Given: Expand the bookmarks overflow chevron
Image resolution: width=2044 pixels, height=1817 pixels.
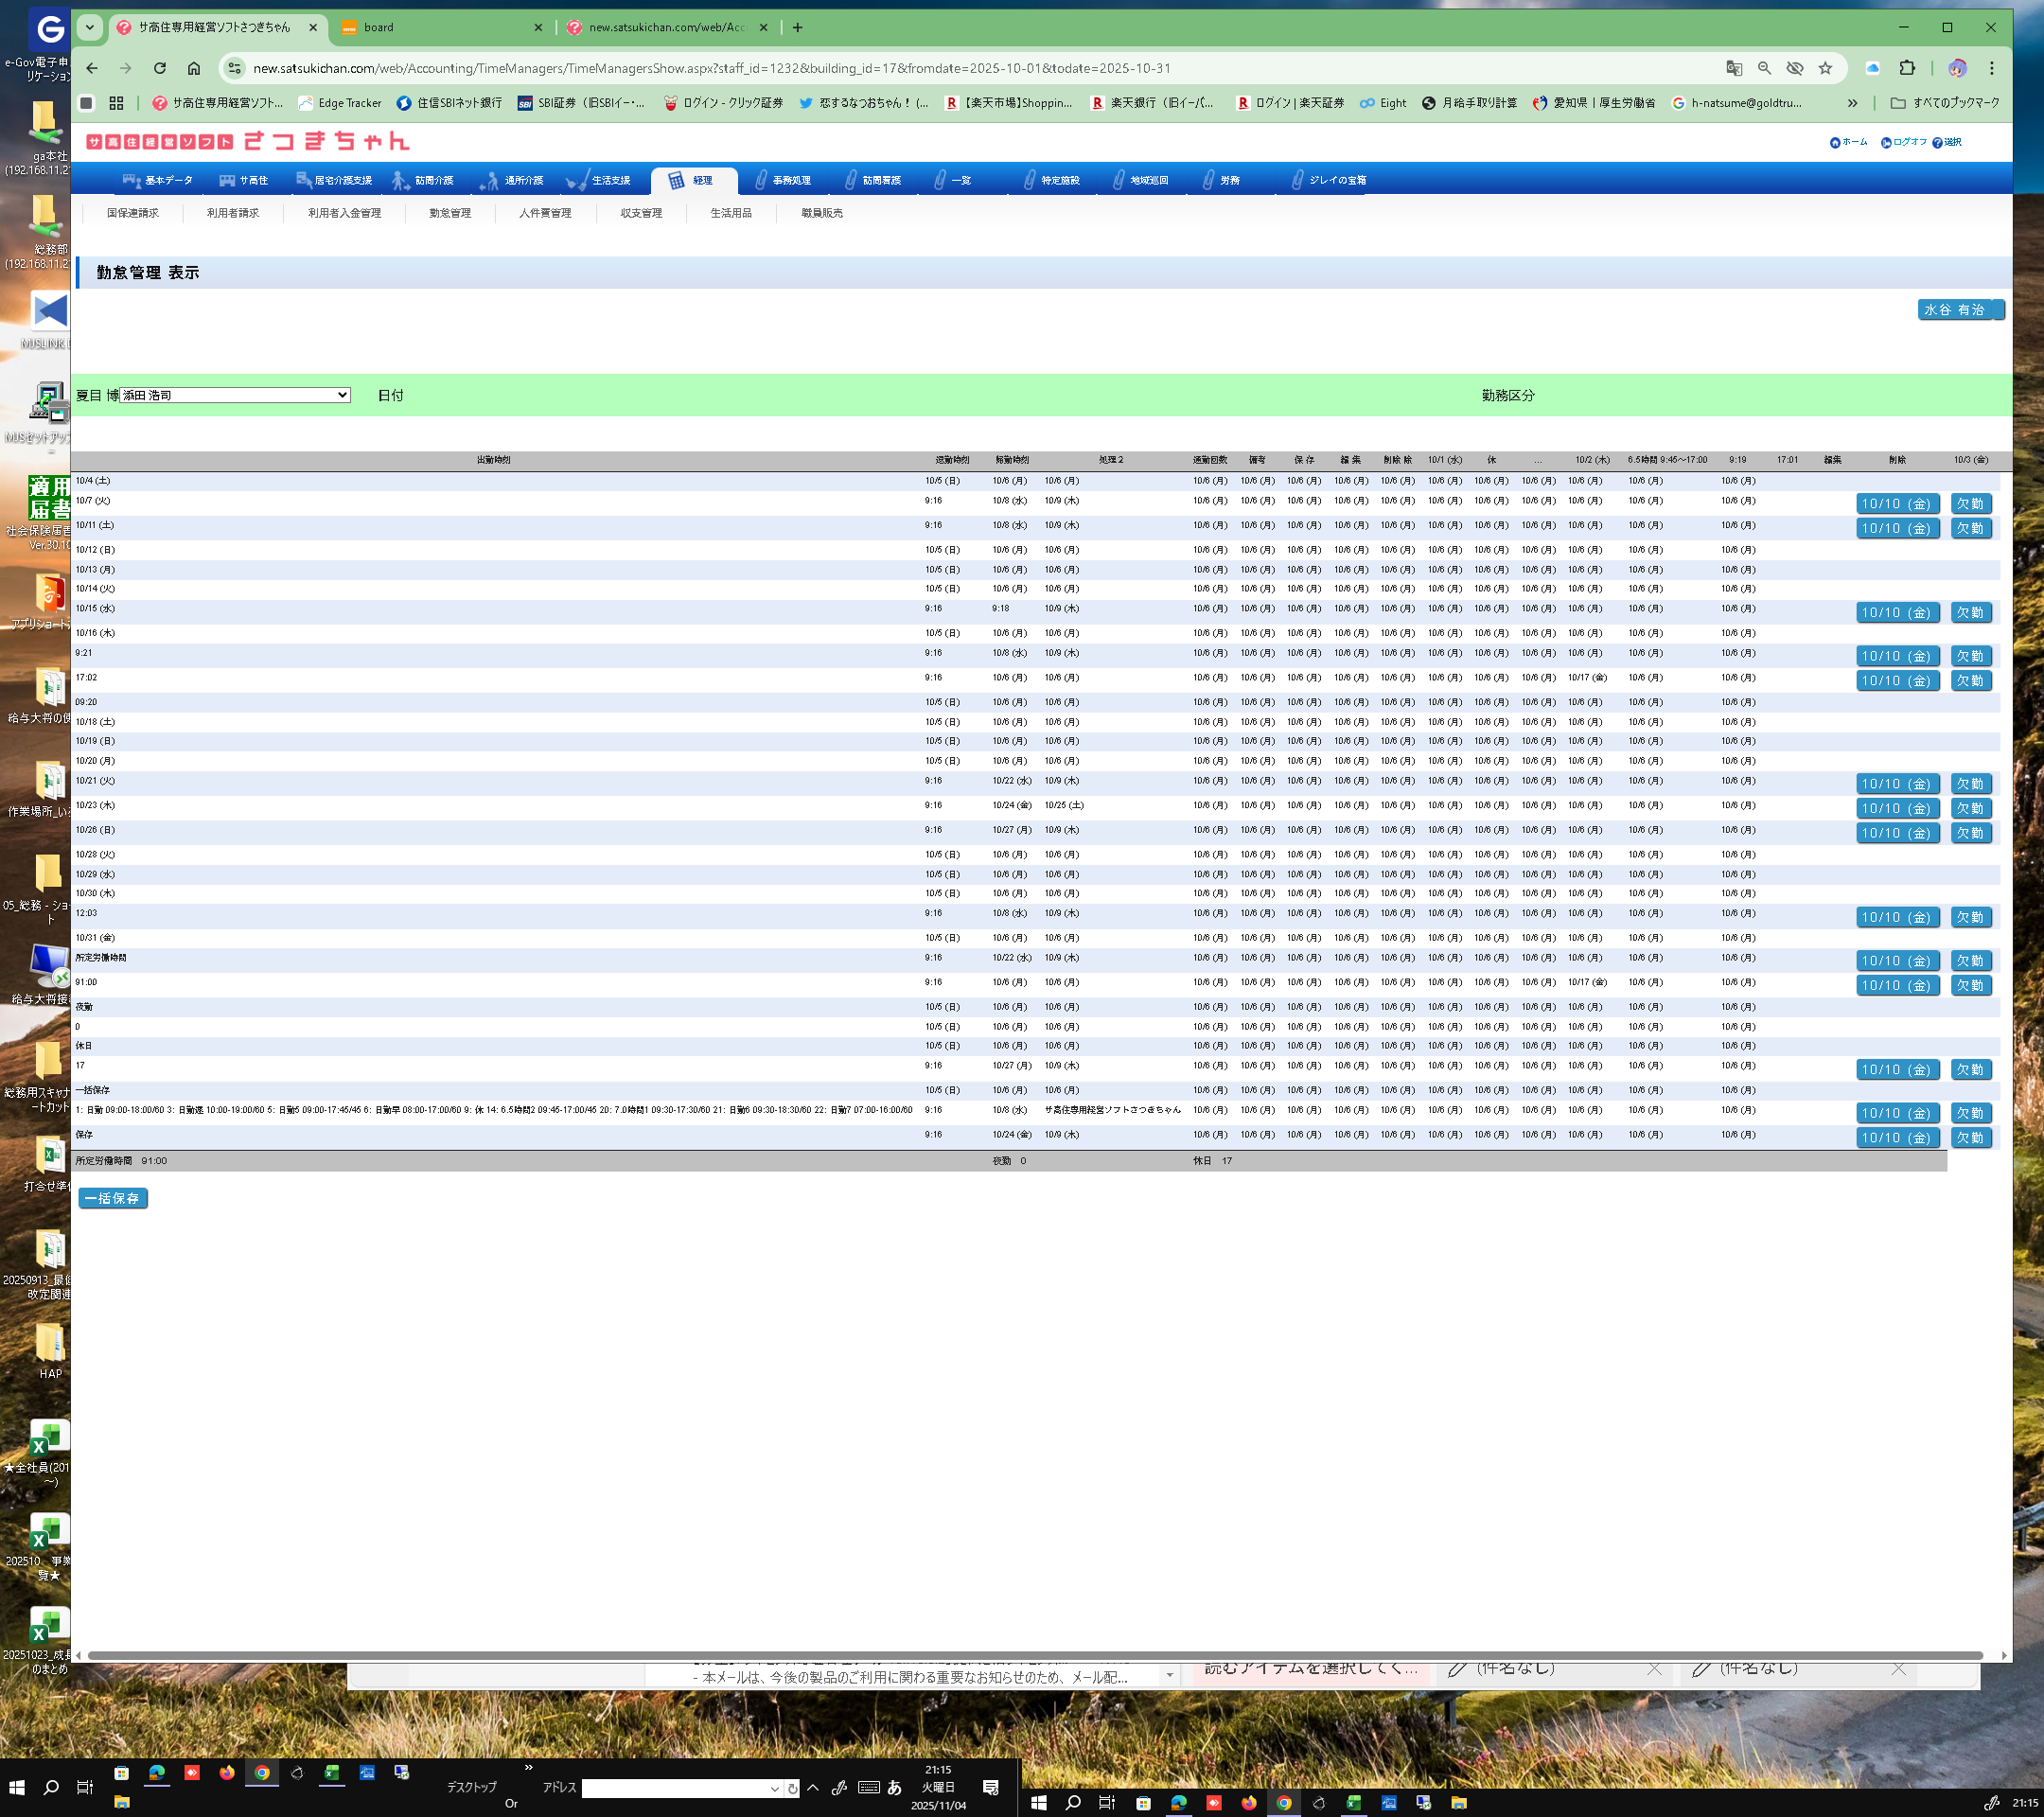Looking at the screenshot, I should [x=1852, y=103].
